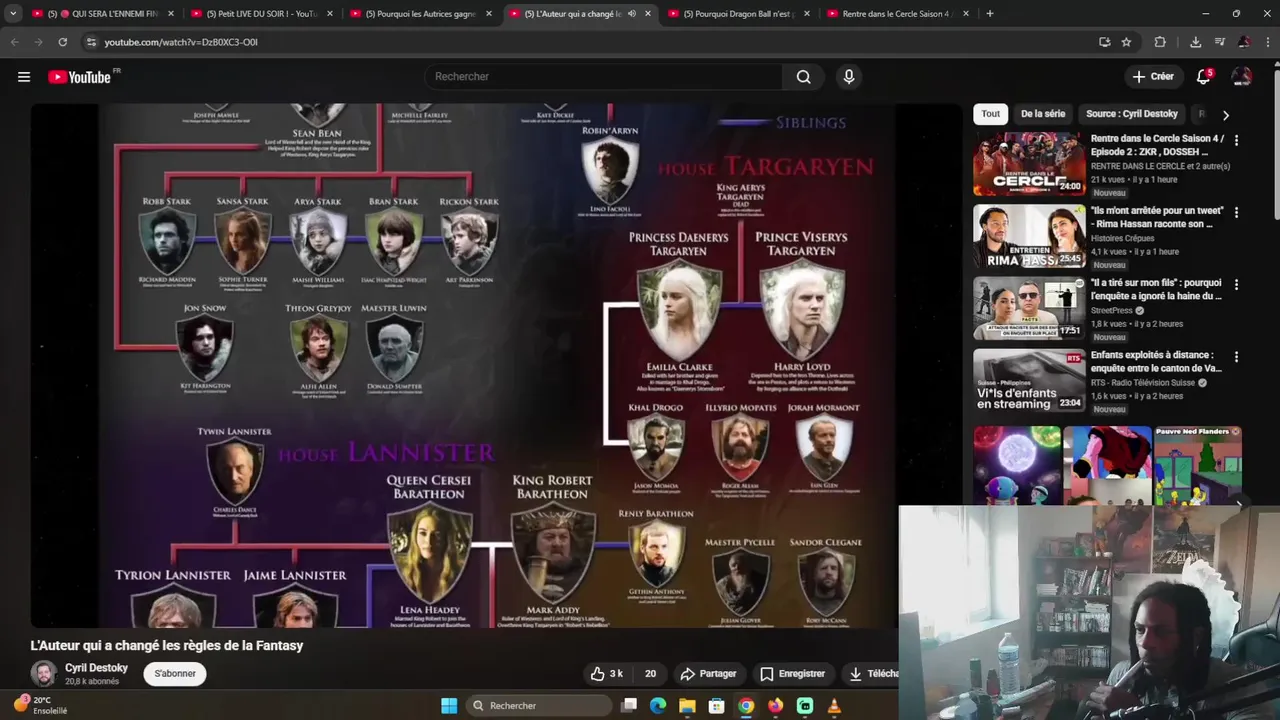Select the 'Tout' filter chip

[x=990, y=114]
